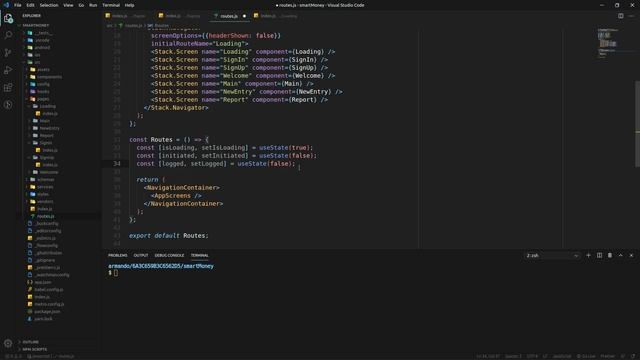
Task: Open the Explorer view in activity bar
Action: click(8, 18)
